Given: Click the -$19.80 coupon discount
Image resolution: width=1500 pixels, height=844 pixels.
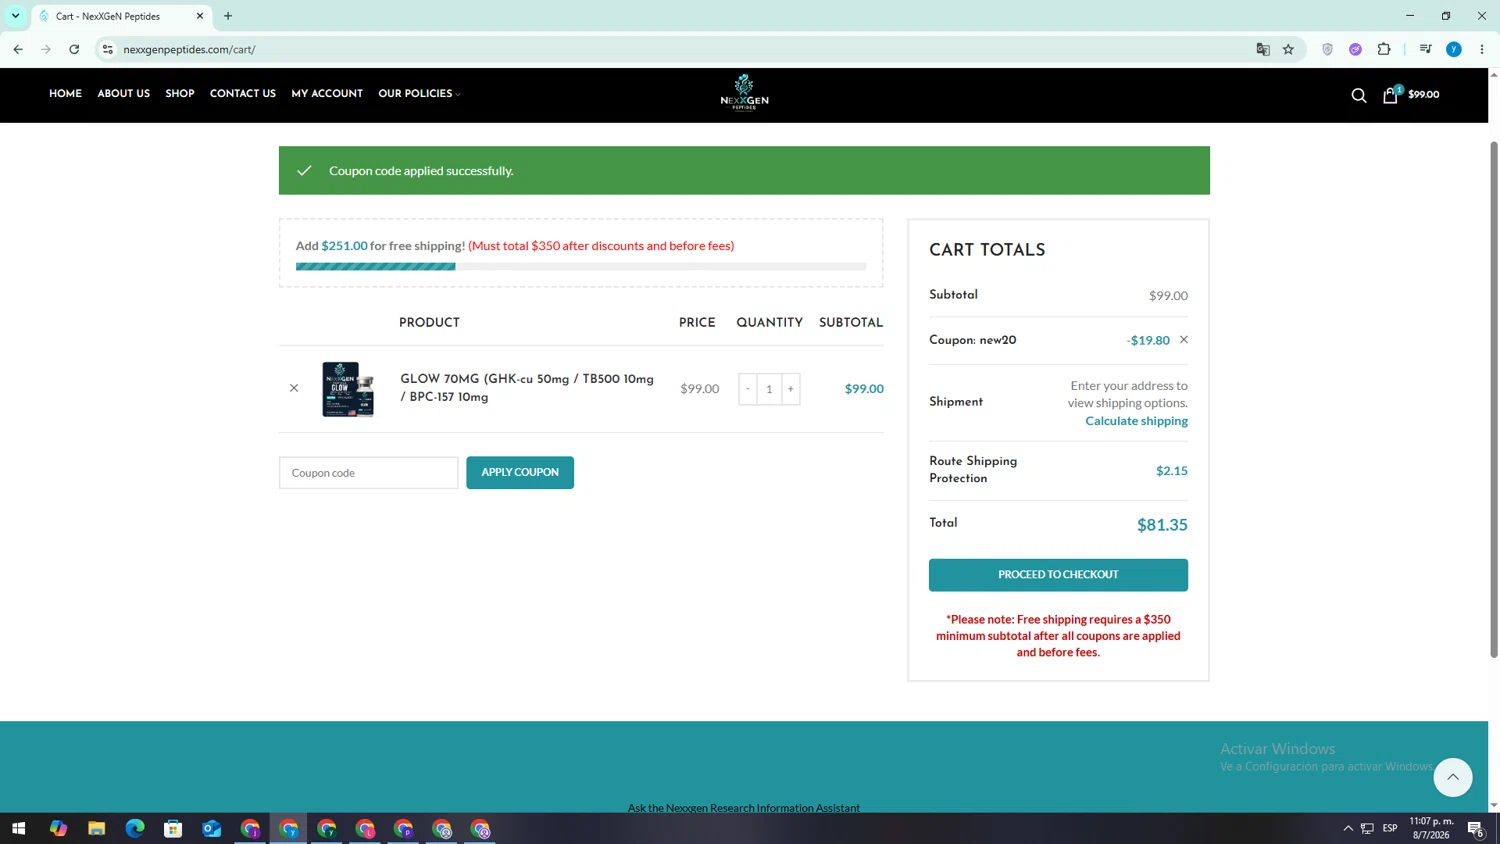Looking at the screenshot, I should click(x=1148, y=340).
